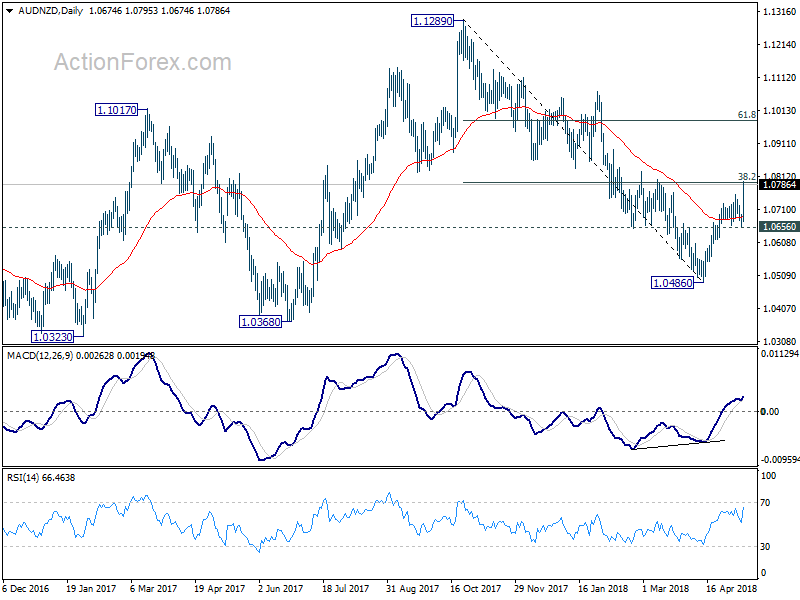This screenshot has width=800, height=600.
Task: Click the MACD -0.009594 scale value
Action: click(780, 460)
